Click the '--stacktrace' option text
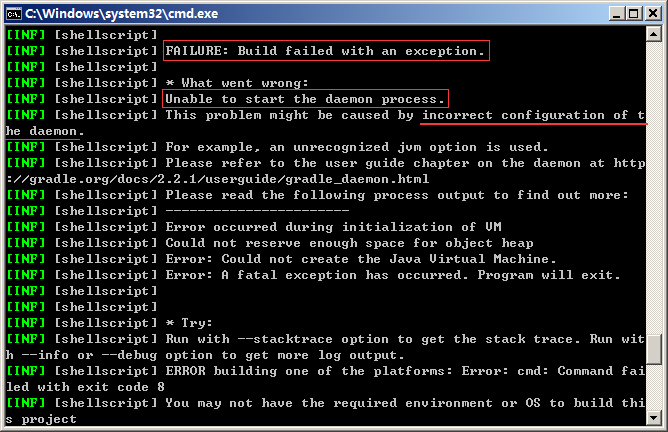 tap(285, 339)
